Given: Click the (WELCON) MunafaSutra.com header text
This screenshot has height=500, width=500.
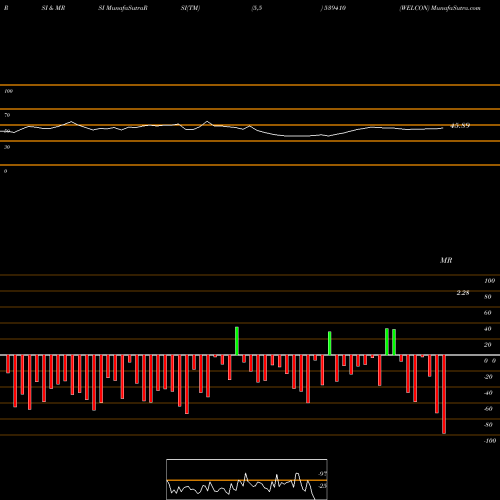Looking at the screenshot, I should [x=440, y=8].
